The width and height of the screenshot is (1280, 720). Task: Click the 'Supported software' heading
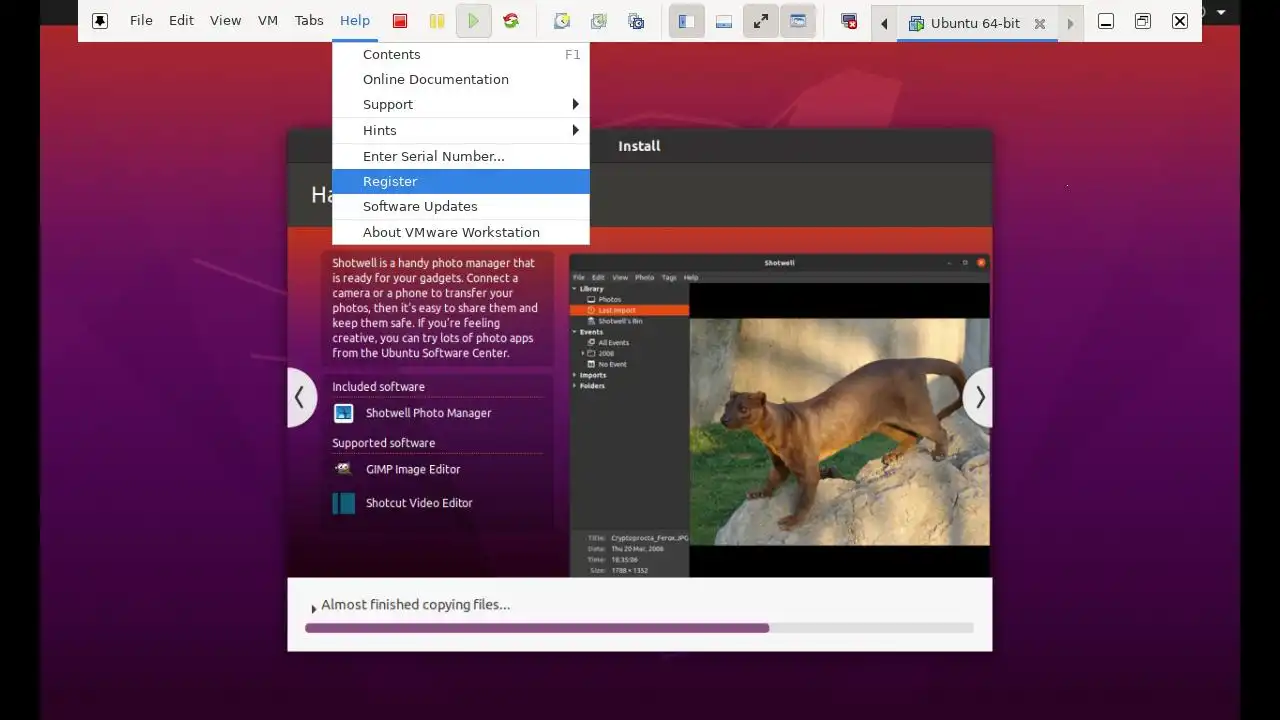[x=383, y=443]
